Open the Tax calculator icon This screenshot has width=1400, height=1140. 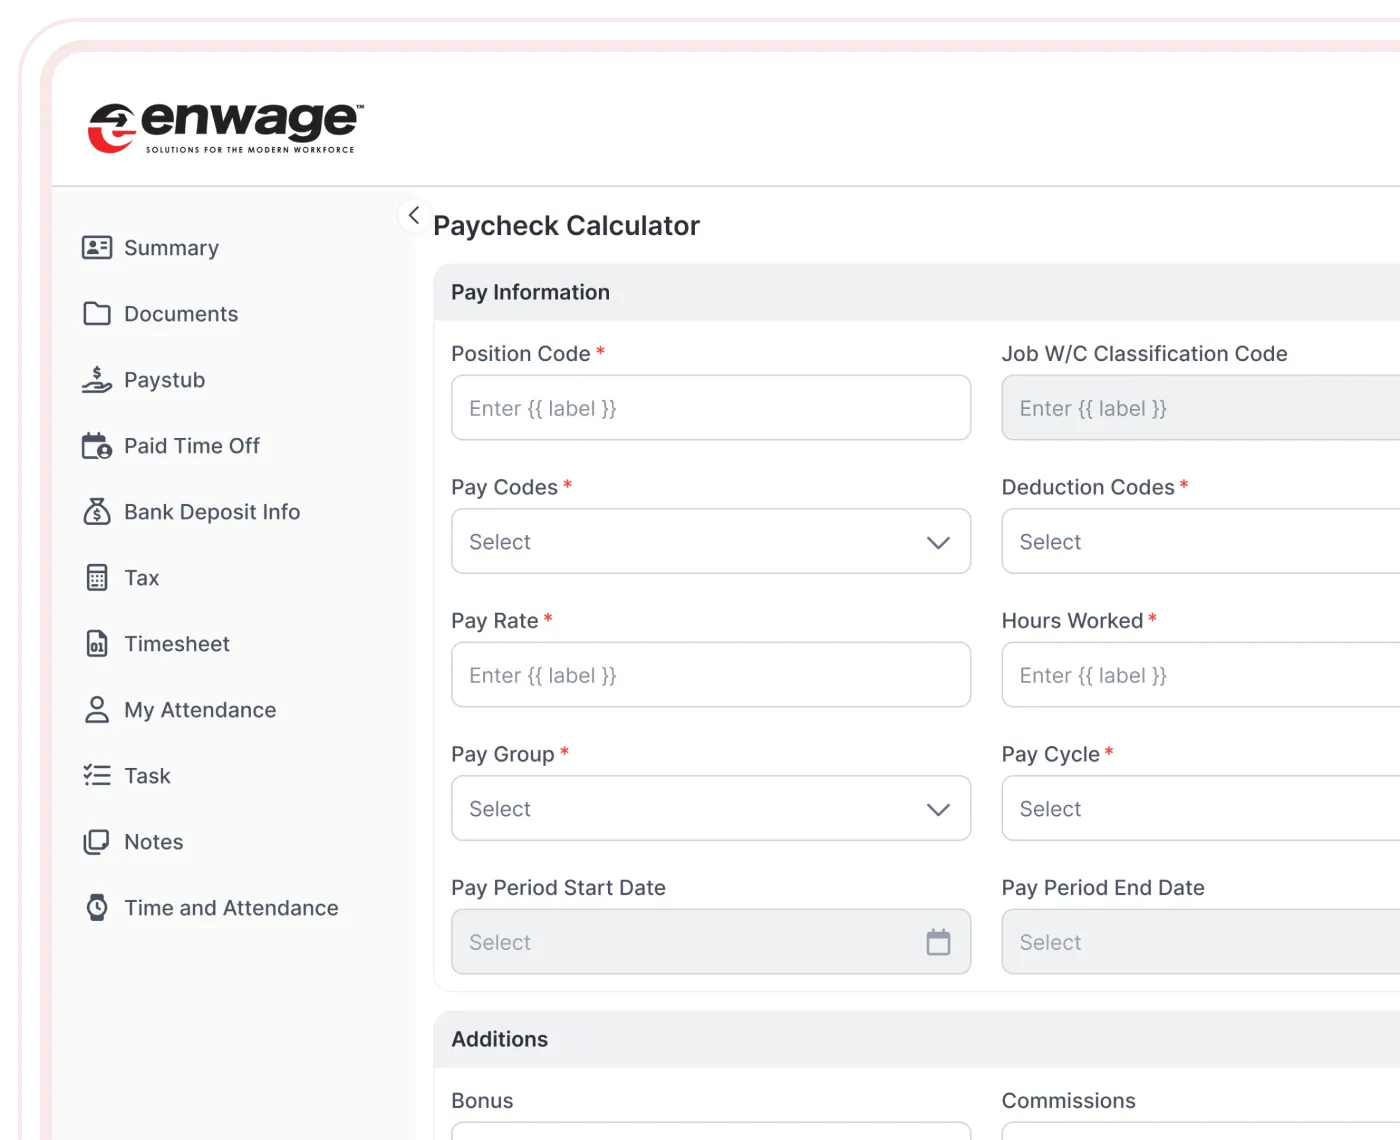pyautogui.click(x=97, y=578)
